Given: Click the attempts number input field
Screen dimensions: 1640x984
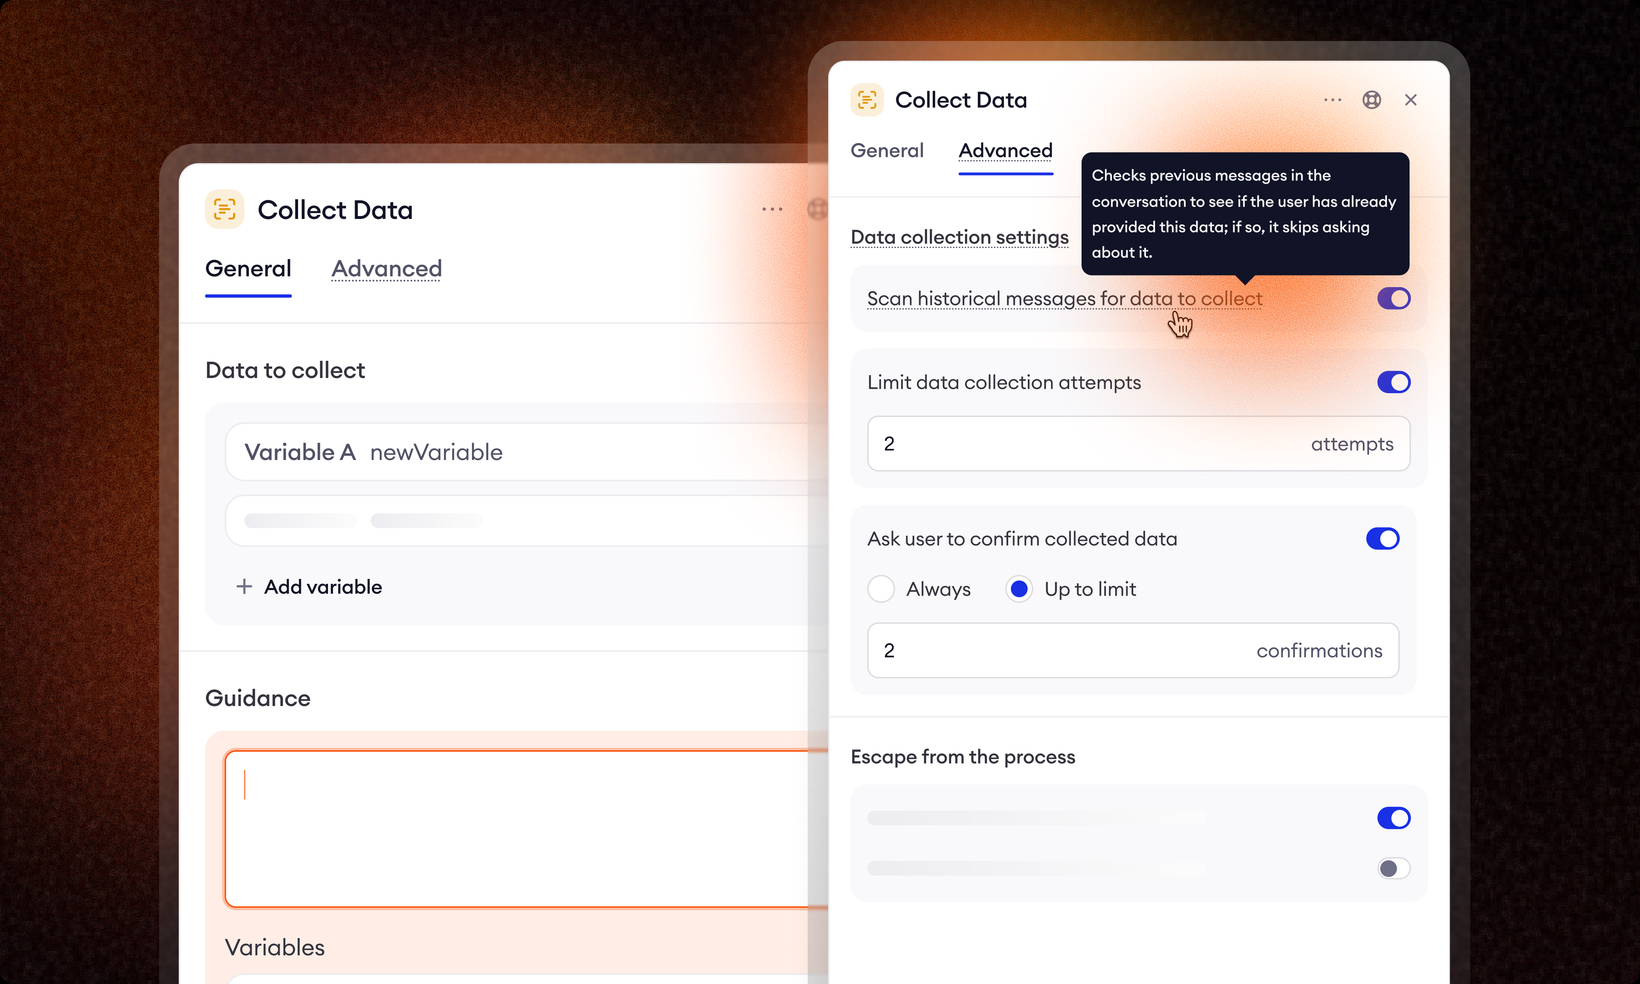Looking at the screenshot, I should click(1080, 444).
